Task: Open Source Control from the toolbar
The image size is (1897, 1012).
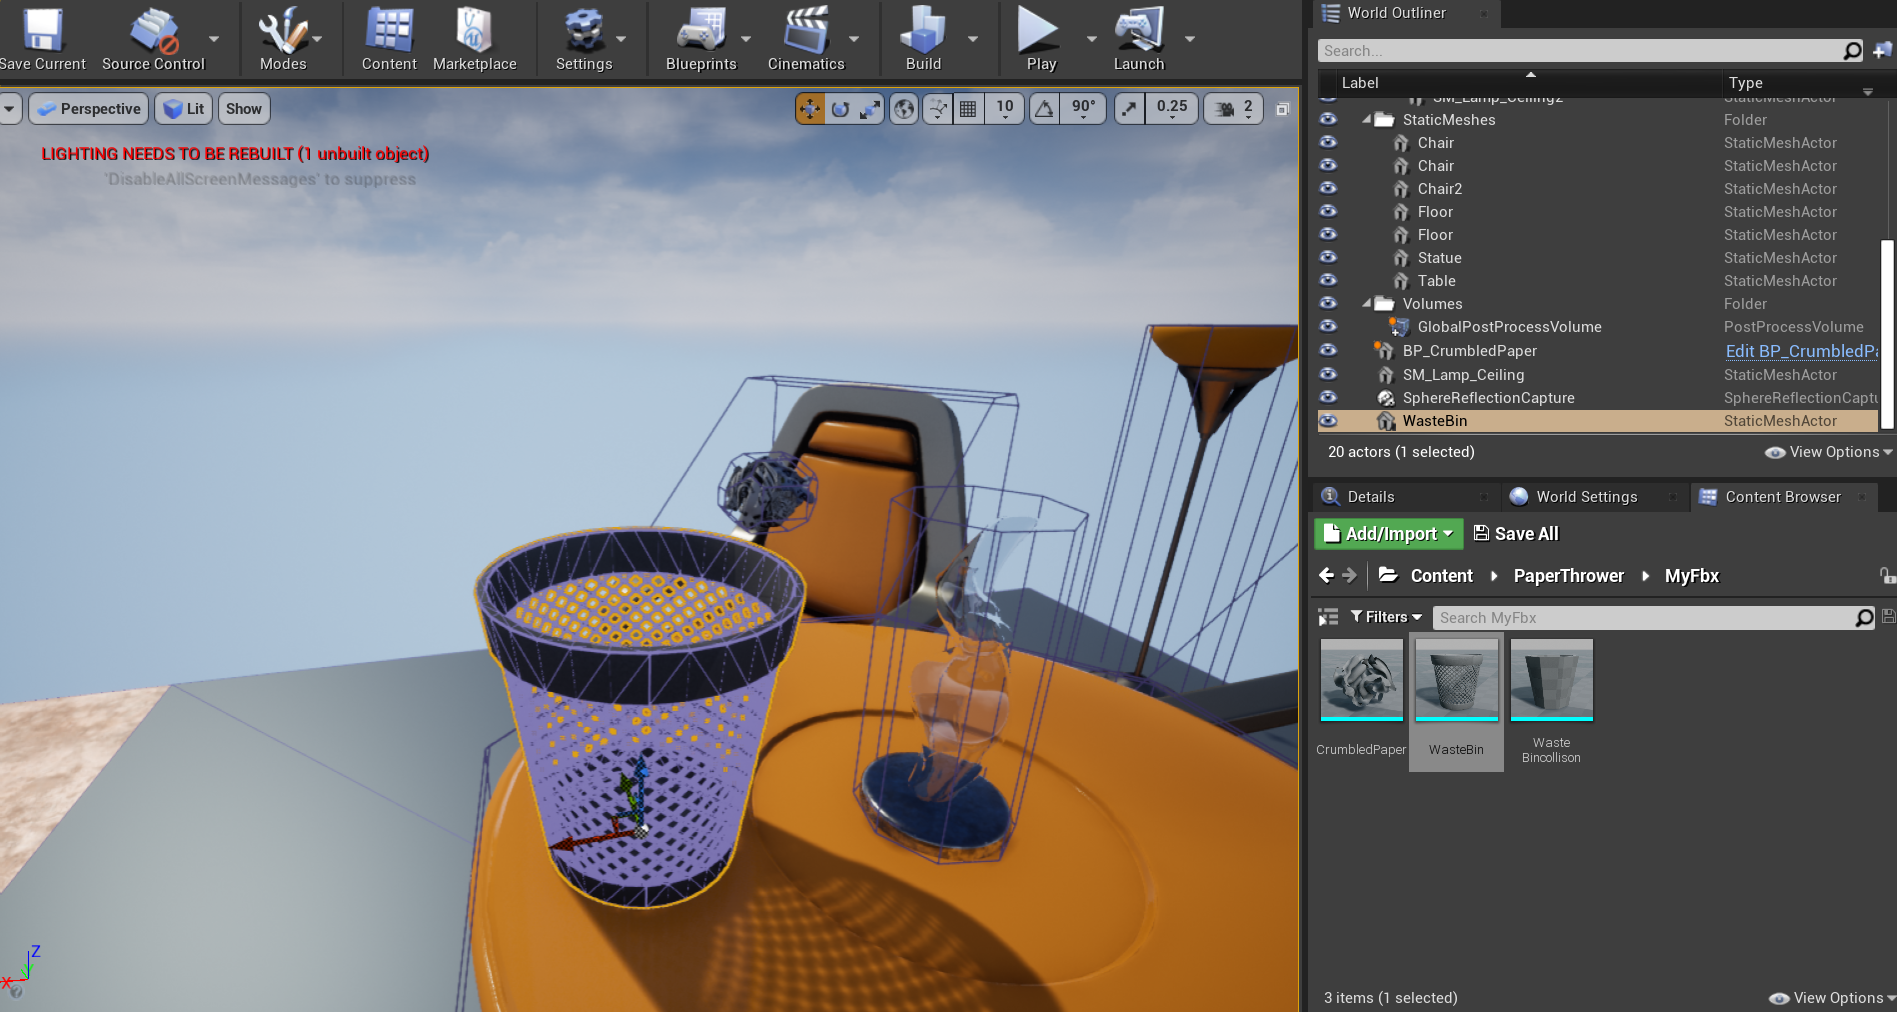Action: (153, 39)
